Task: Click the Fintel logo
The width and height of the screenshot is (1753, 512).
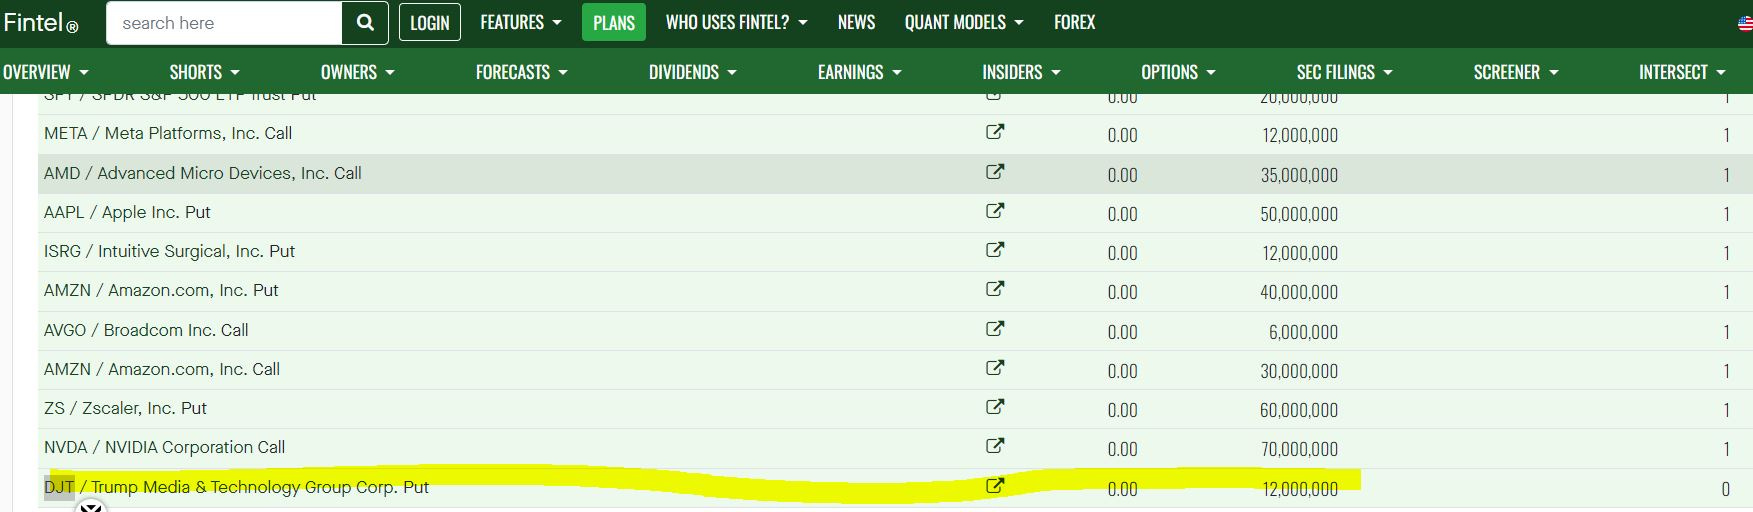Action: [x=40, y=23]
